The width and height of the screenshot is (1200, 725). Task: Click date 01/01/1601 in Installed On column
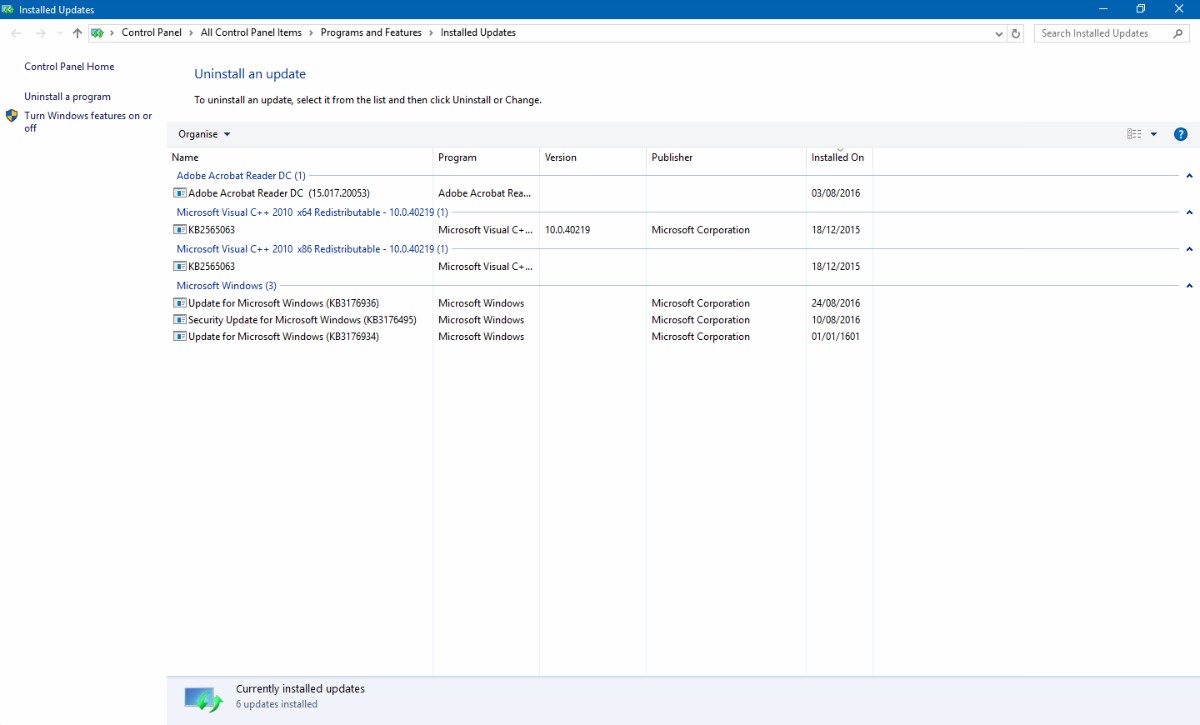tap(836, 337)
